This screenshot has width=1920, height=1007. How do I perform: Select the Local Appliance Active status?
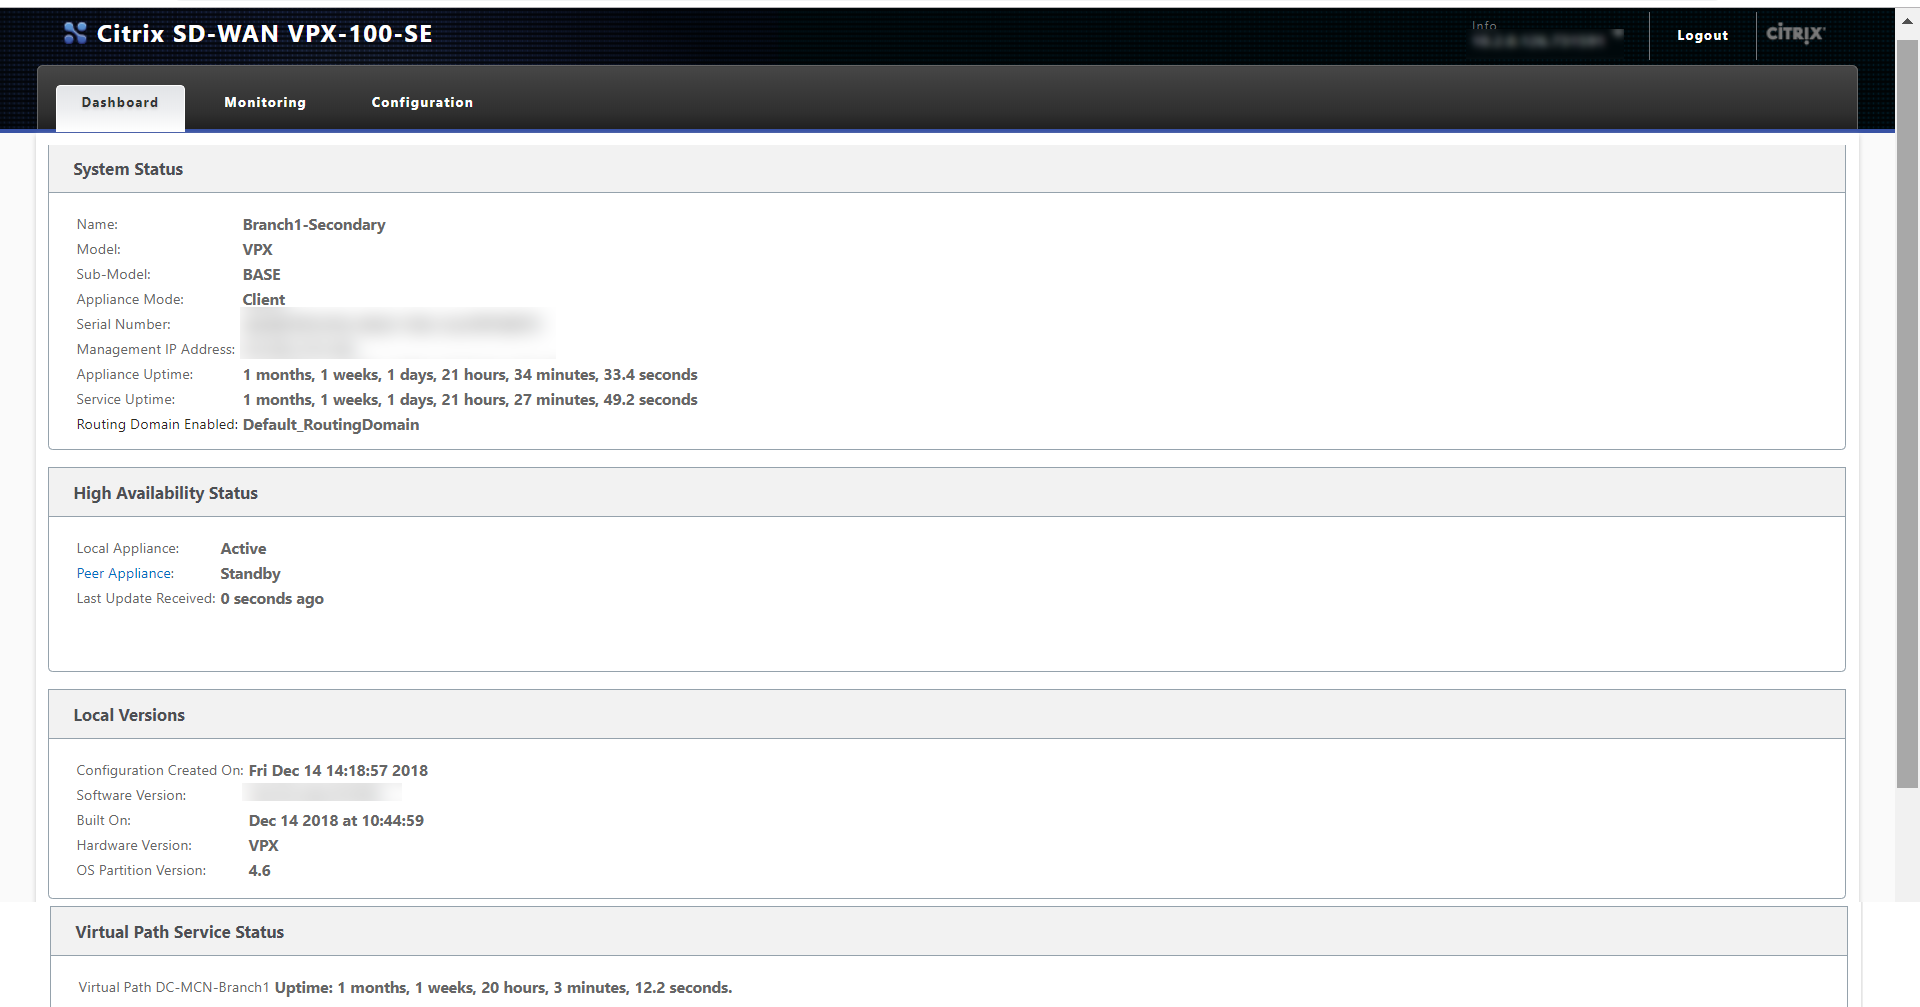(x=243, y=548)
